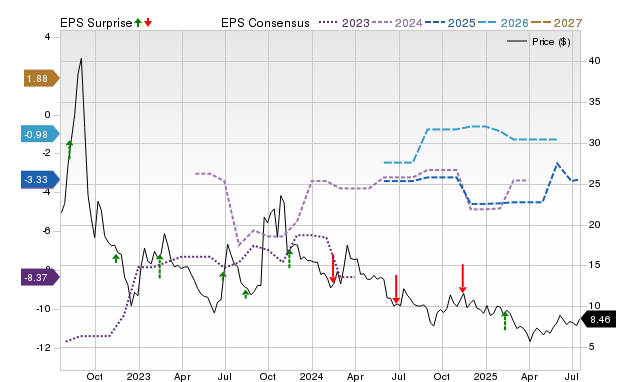Click the 2023 year label on the x-axis
The image size is (640, 382).
(x=138, y=376)
